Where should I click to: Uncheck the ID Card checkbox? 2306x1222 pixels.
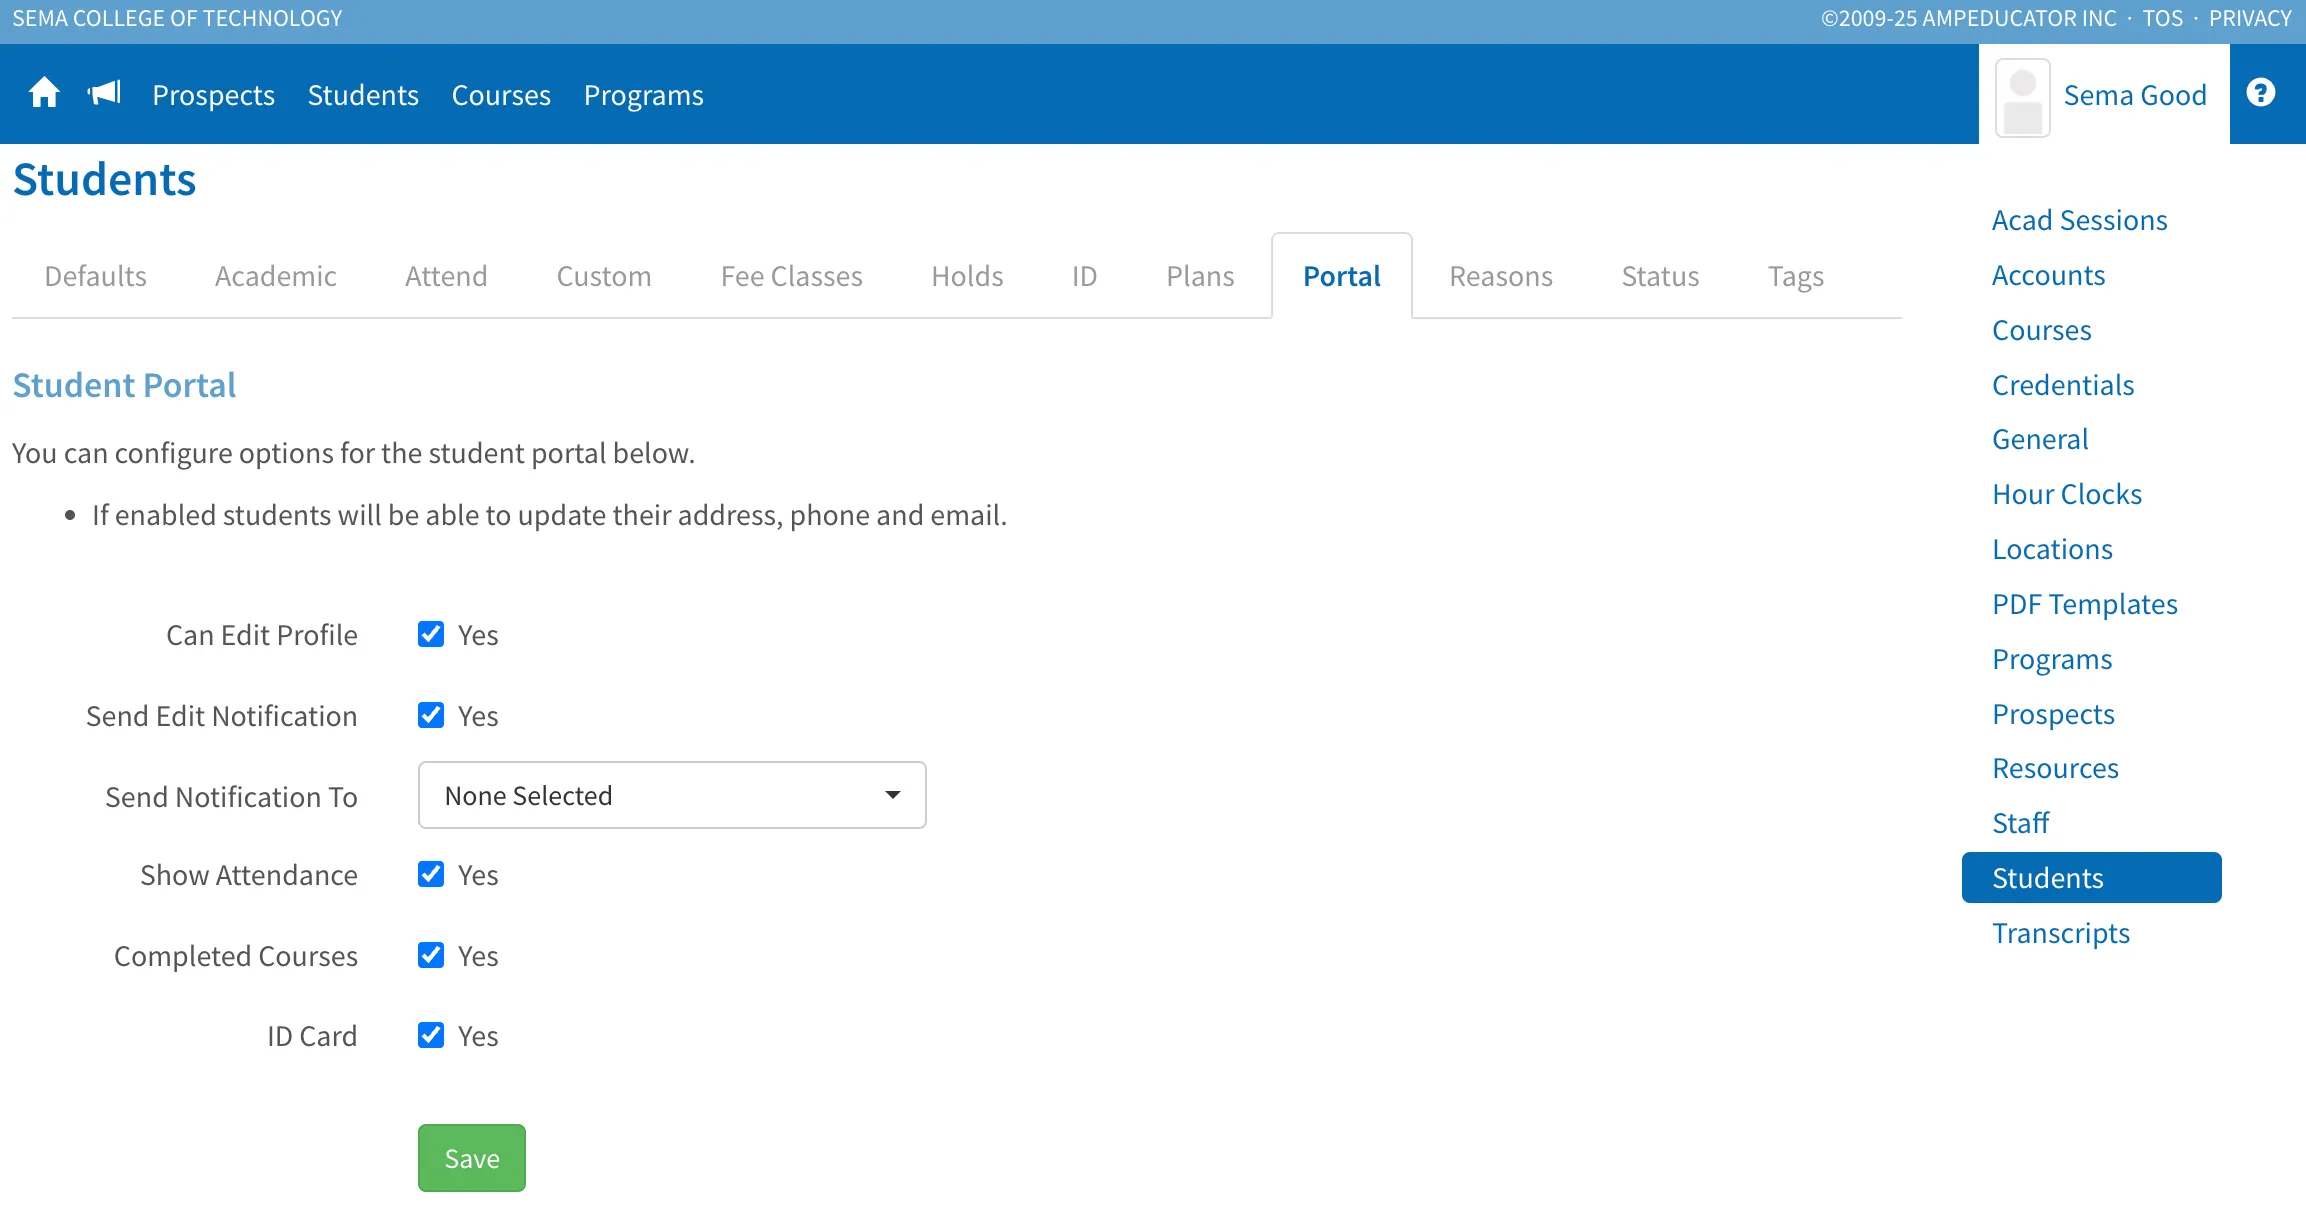(431, 1035)
